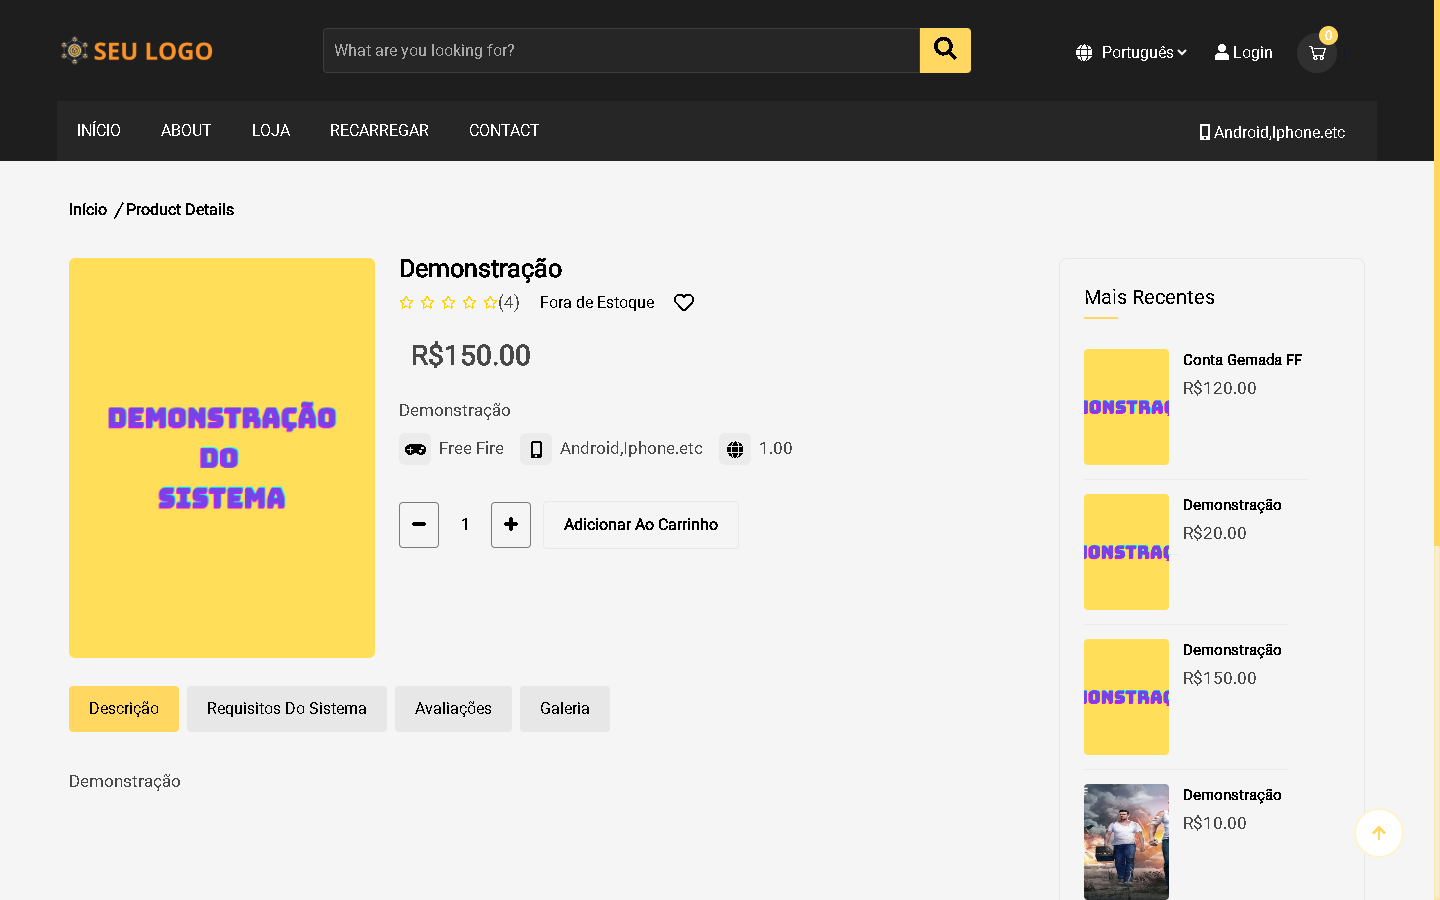Focus the 'What are you looking for?' search field
The height and width of the screenshot is (900, 1440).
point(620,51)
